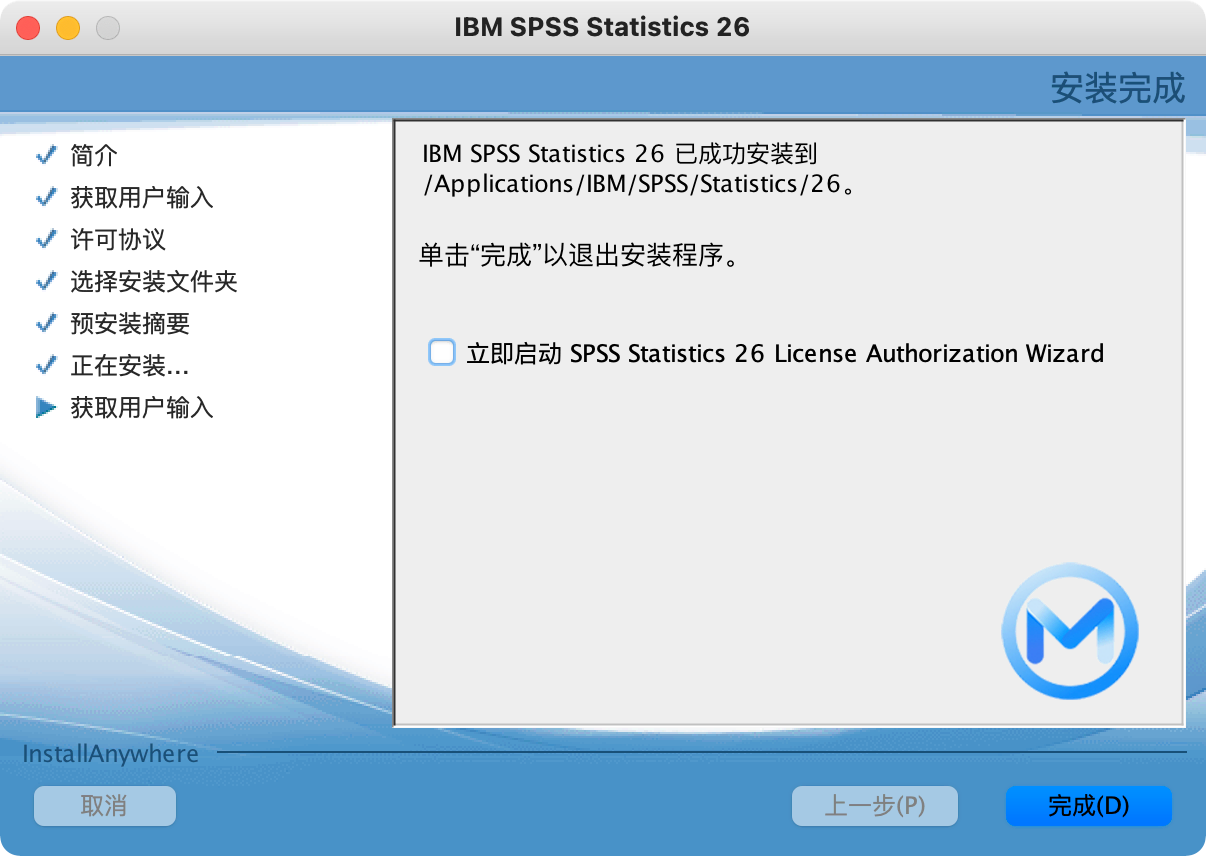
Task: Click the blue arrow icon marking current step
Action: point(46,407)
